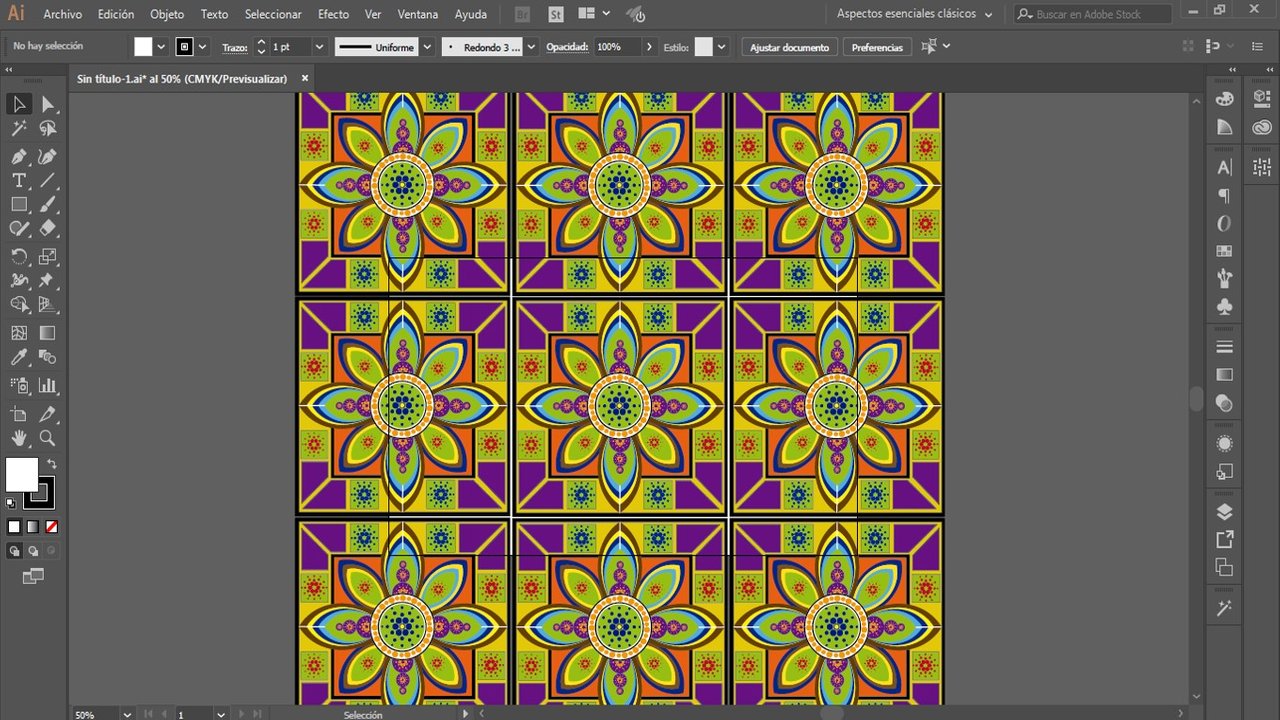Switch to the Sin título-1.ai document tab

[182, 78]
